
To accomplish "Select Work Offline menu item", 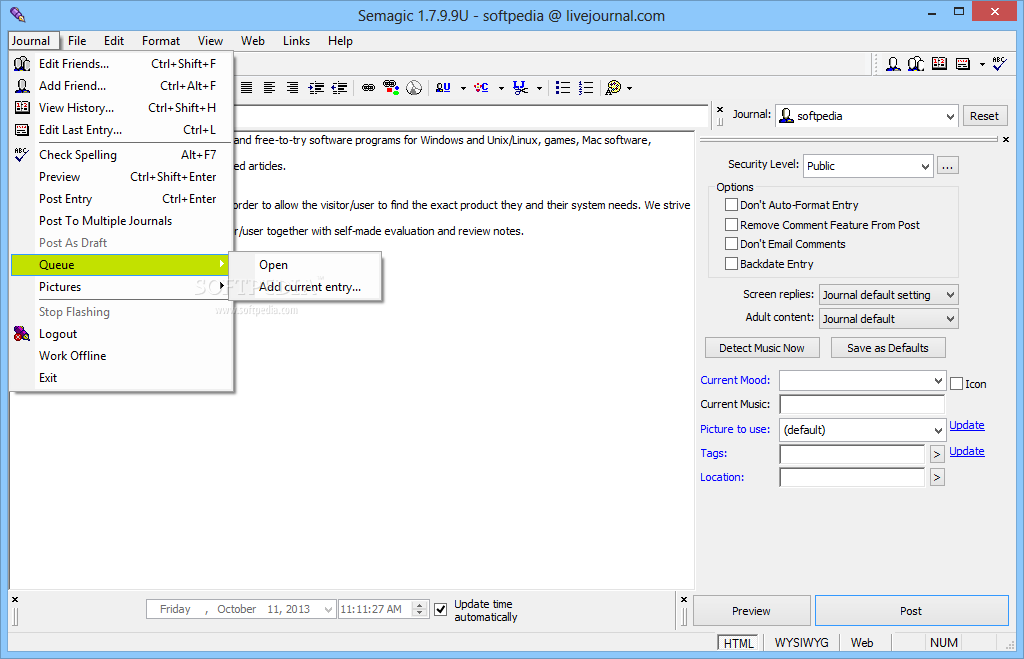I will [121, 356].
